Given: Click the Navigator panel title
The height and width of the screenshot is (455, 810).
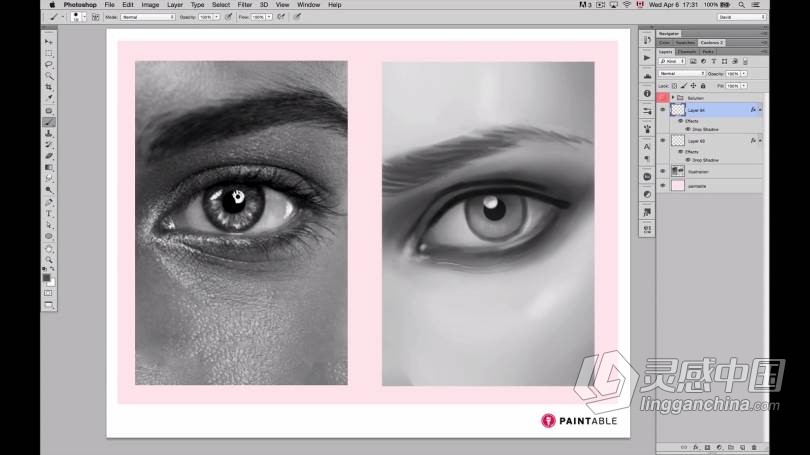Looking at the screenshot, I should pos(669,33).
